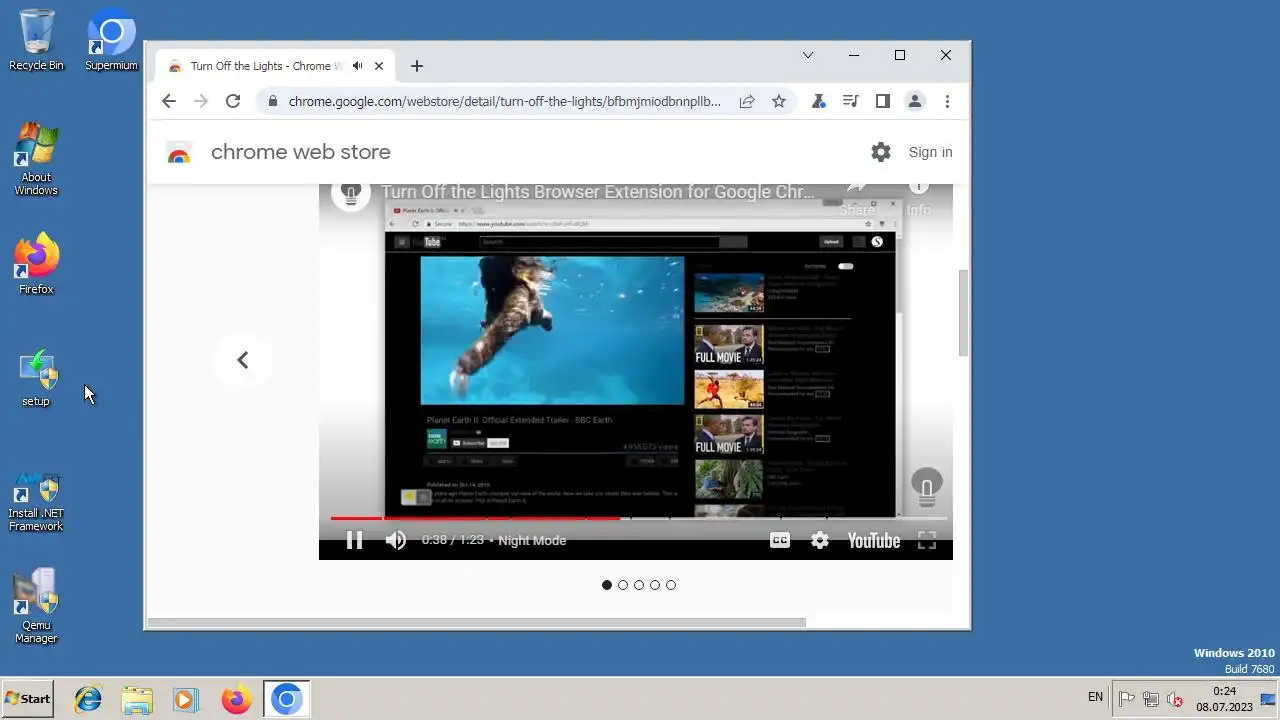The width and height of the screenshot is (1280, 720).
Task: Open the Start menu
Action: pos(27,699)
